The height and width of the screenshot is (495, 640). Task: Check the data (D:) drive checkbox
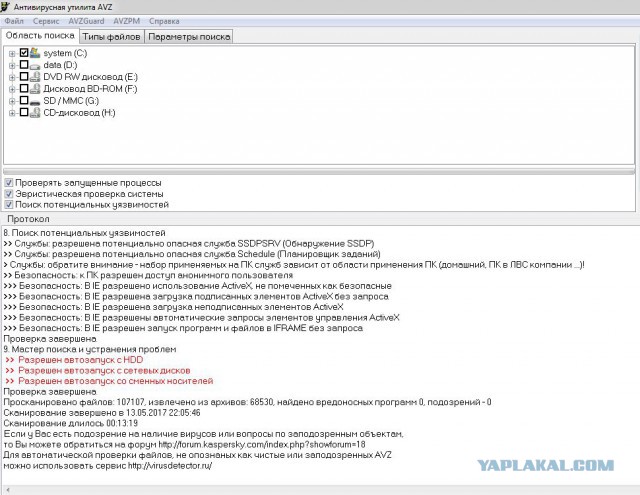tap(24, 64)
